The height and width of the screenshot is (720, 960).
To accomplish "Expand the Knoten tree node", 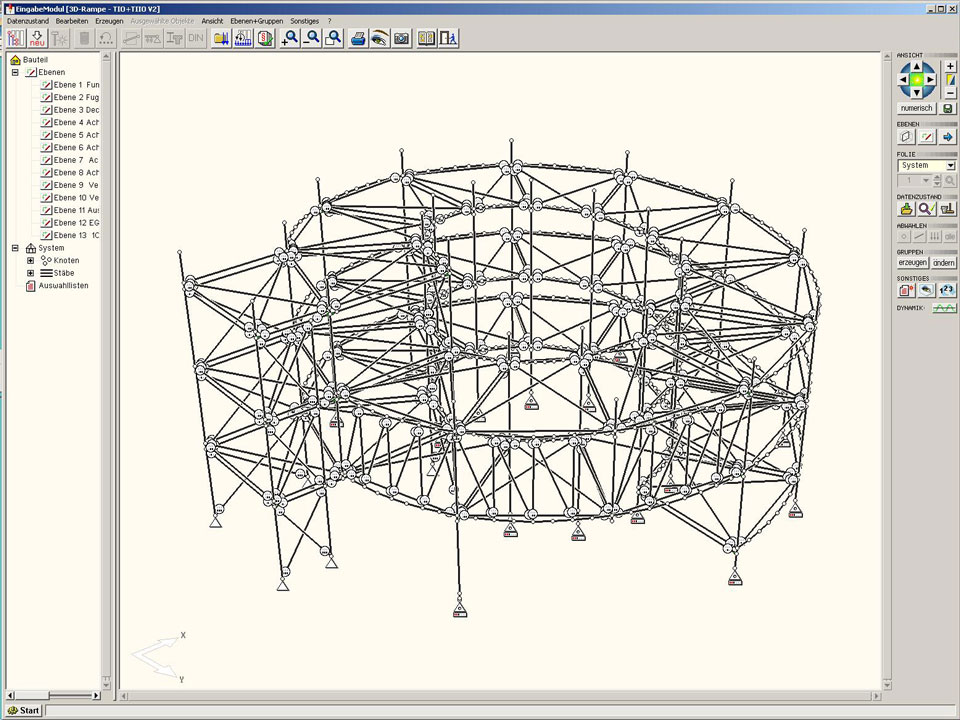I will 30,260.
